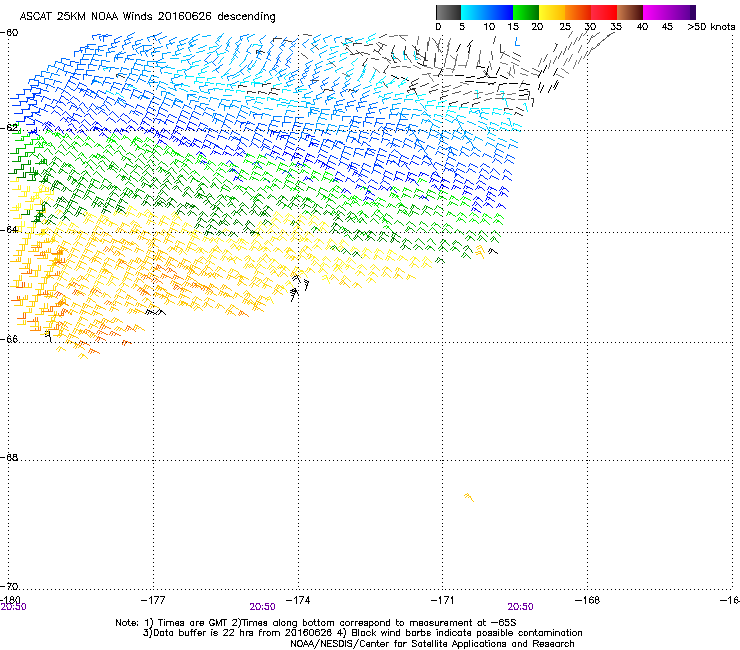Click the purple '20:50' time label below -180
Image resolution: width=740 pixels, height=650 pixels.
[x=13, y=607]
